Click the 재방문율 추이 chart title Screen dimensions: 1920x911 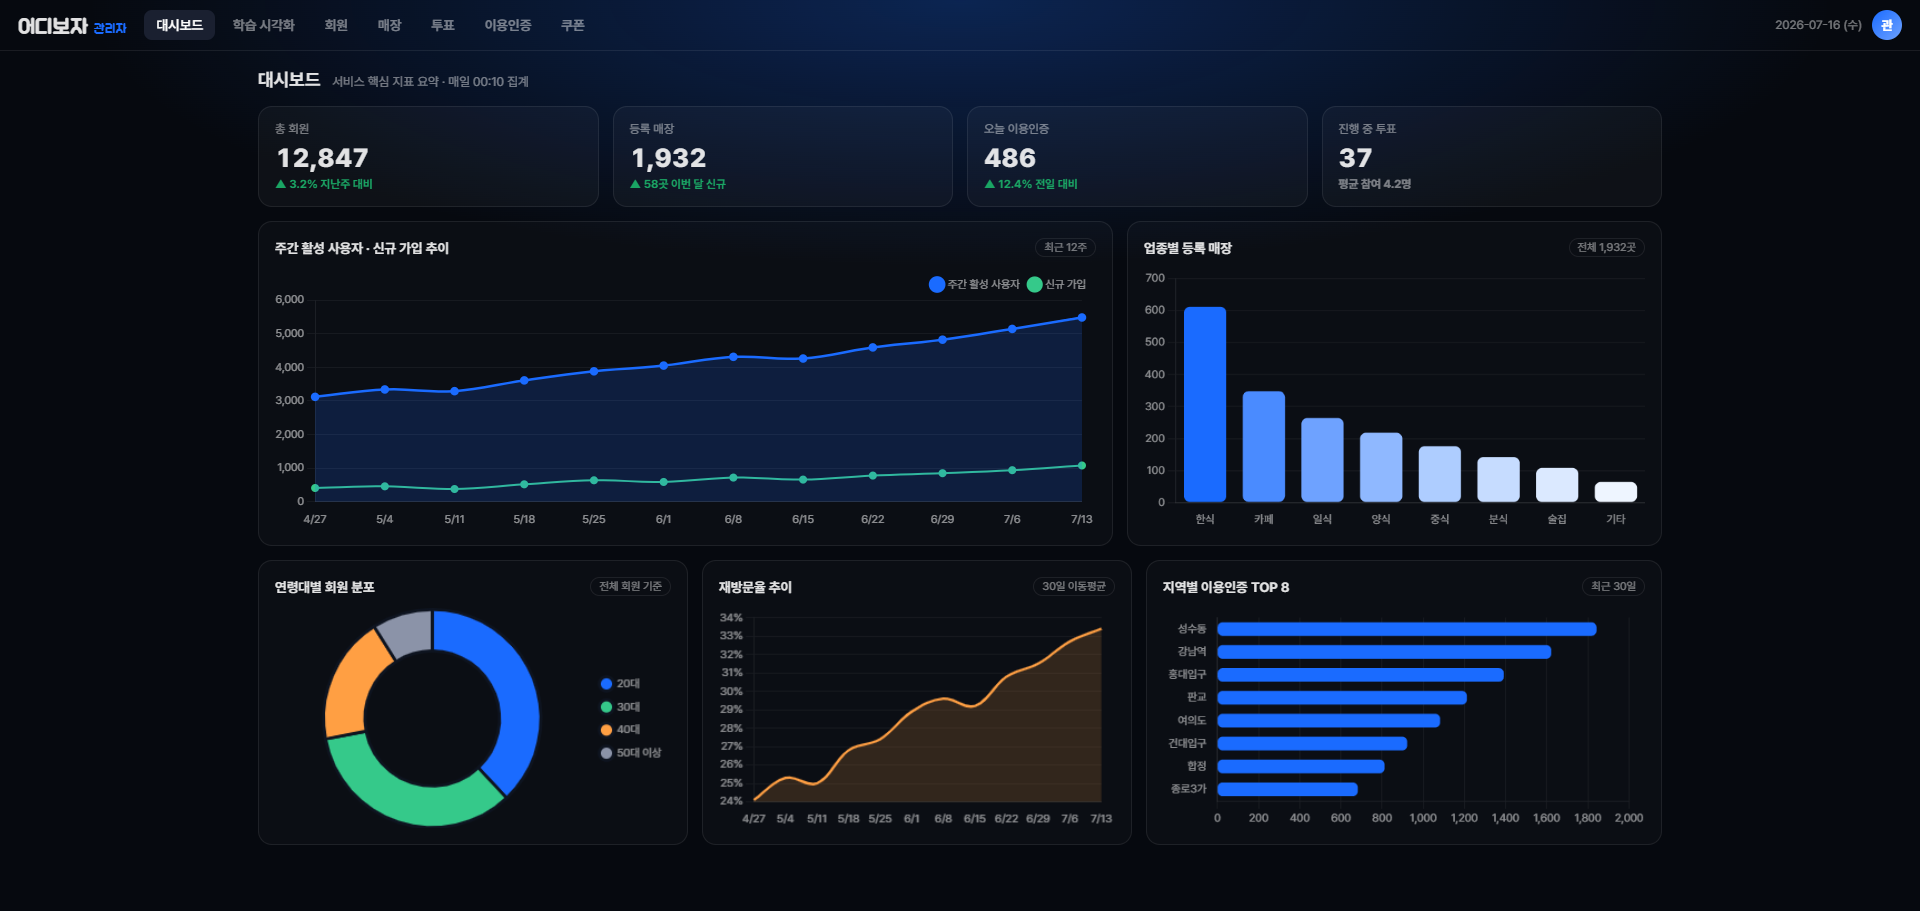pos(755,587)
